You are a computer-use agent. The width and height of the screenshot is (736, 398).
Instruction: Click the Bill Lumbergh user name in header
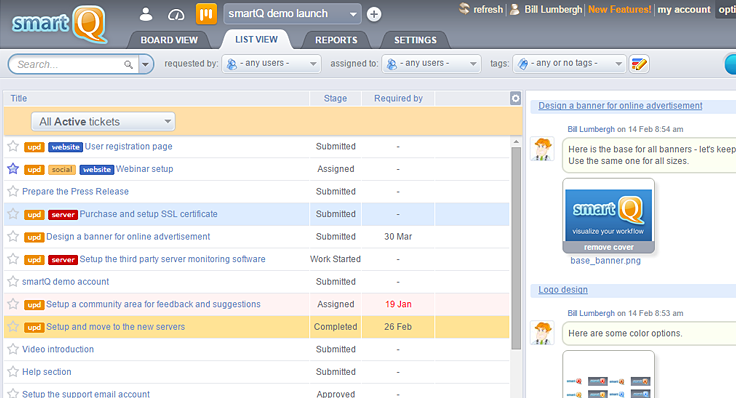pyautogui.click(x=553, y=9)
